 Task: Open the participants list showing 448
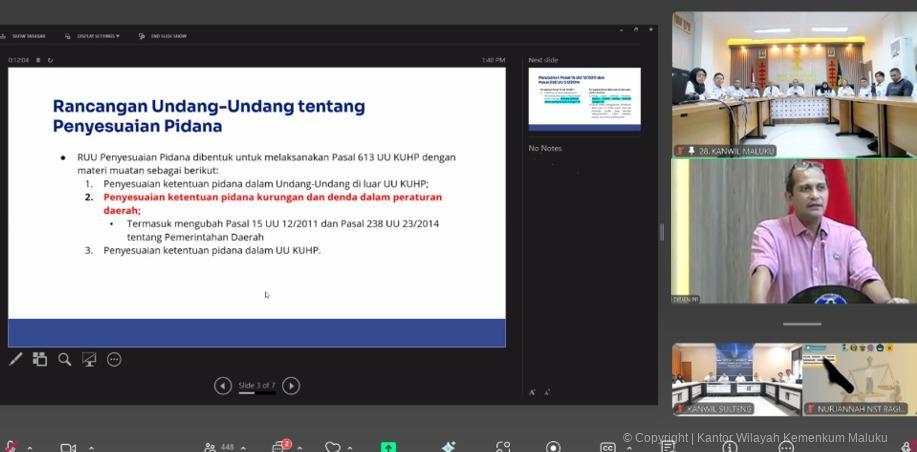point(219,447)
